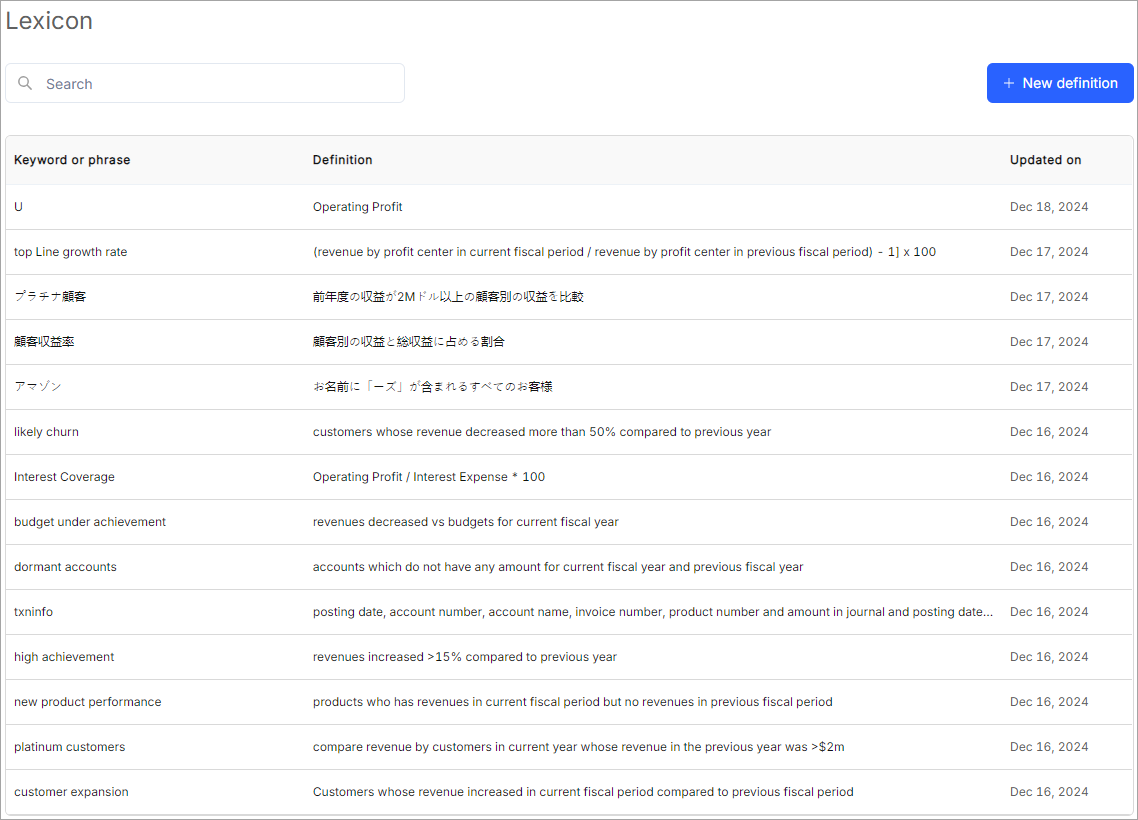
Task: Select the 'likely churn' keyword row
Action: (x=46, y=432)
